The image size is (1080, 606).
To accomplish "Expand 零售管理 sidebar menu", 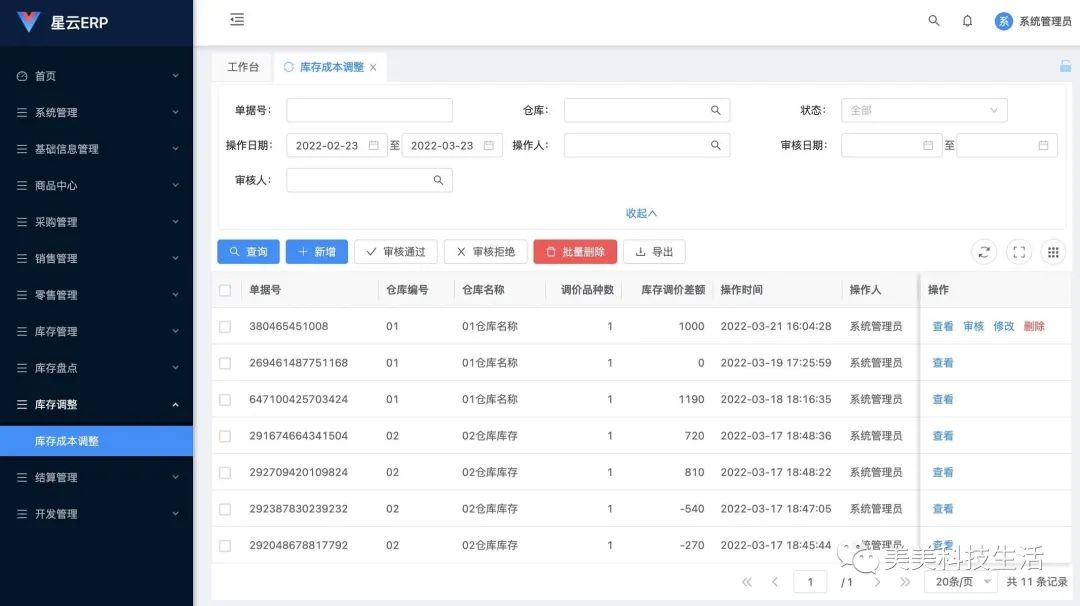I will (96, 295).
